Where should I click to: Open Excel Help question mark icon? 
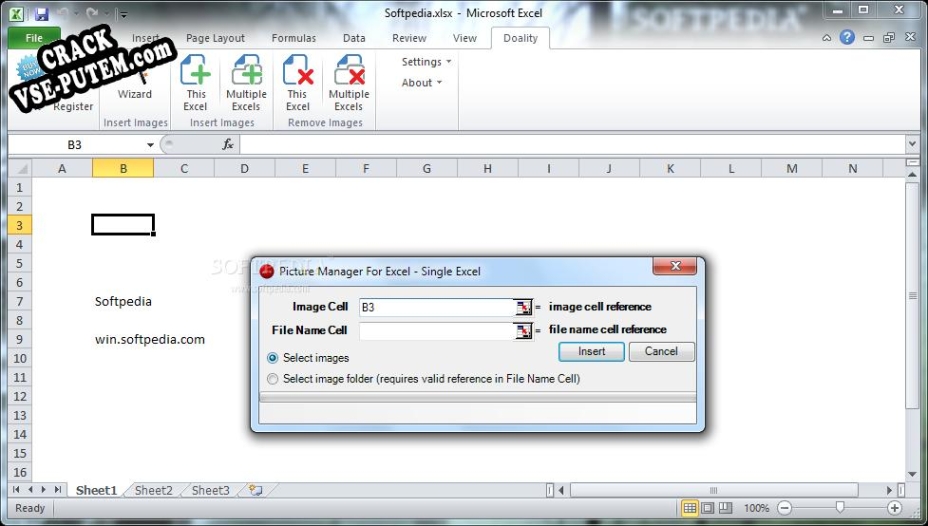(x=847, y=37)
